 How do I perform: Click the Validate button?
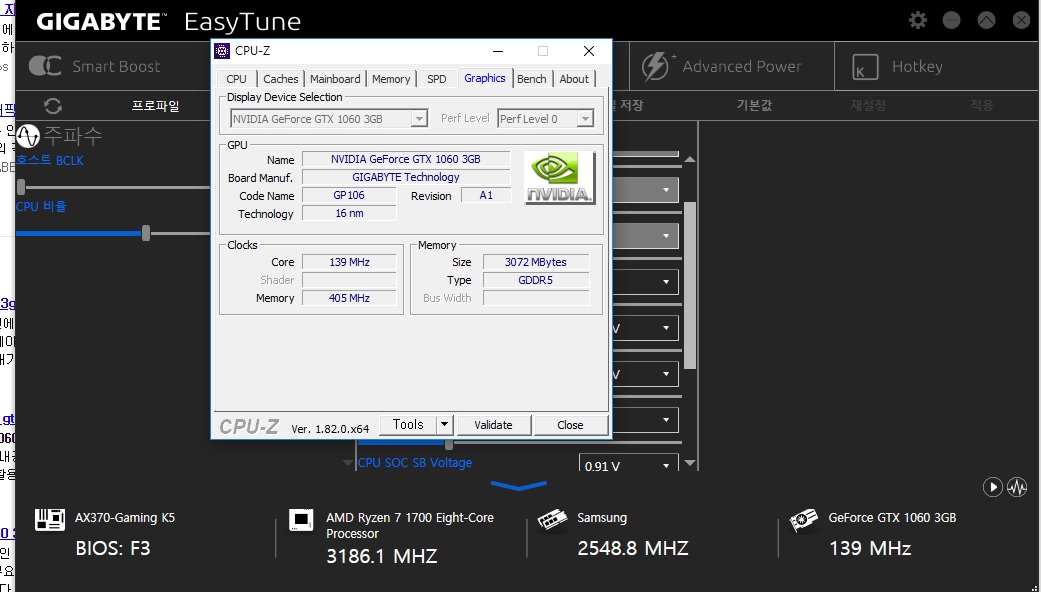(x=493, y=425)
